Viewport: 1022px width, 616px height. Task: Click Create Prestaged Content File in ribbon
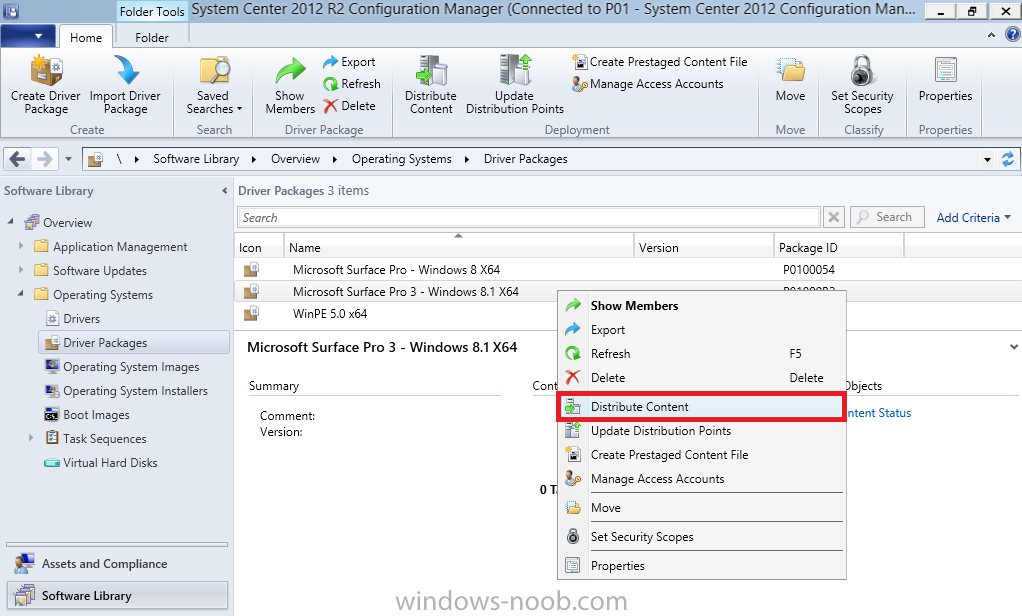(660, 62)
